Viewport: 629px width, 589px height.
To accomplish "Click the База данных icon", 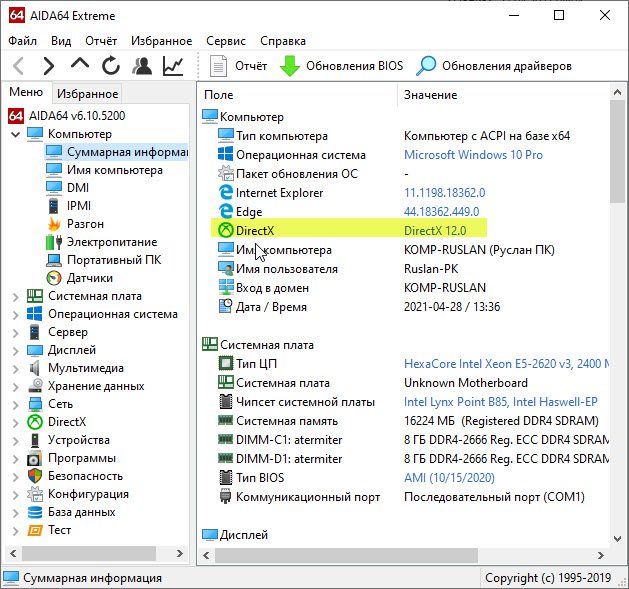I will point(35,512).
